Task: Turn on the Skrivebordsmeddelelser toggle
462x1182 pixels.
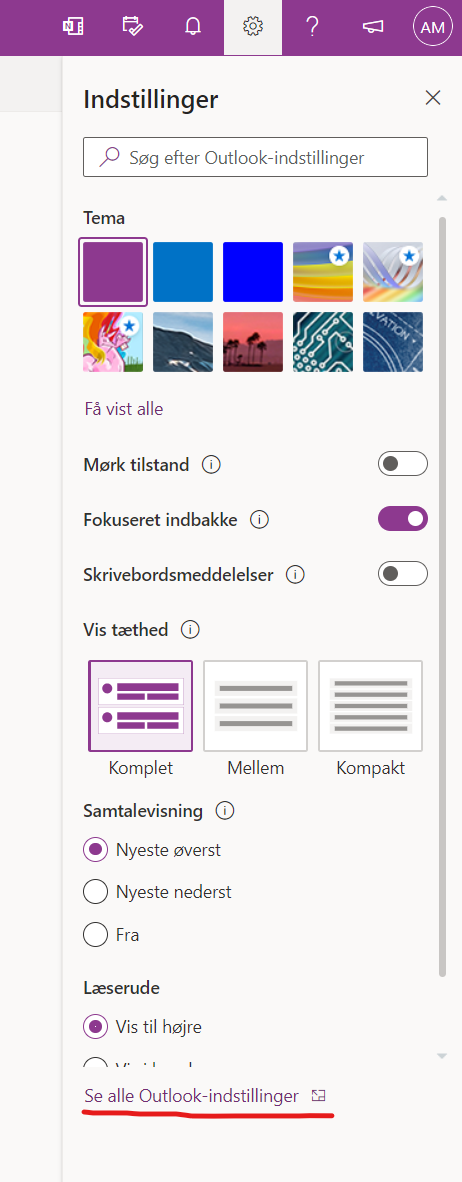Action: [x=402, y=574]
